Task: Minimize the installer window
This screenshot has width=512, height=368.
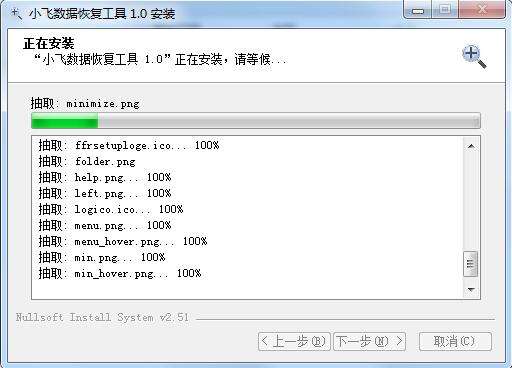Action: [x=418, y=10]
